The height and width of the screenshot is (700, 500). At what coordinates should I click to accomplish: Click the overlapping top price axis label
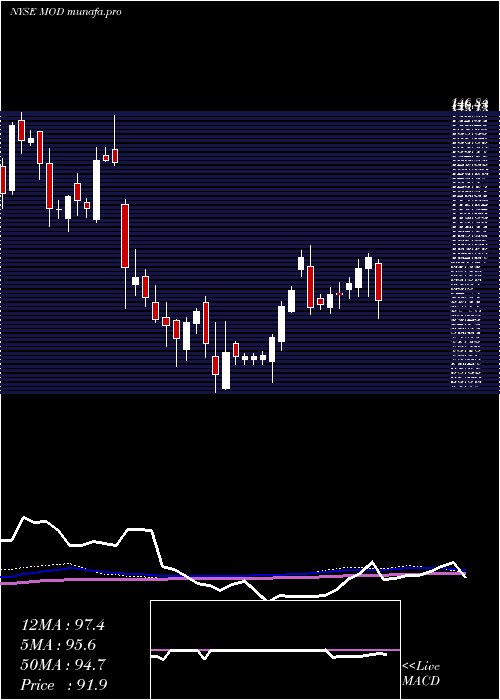pyautogui.click(x=471, y=105)
